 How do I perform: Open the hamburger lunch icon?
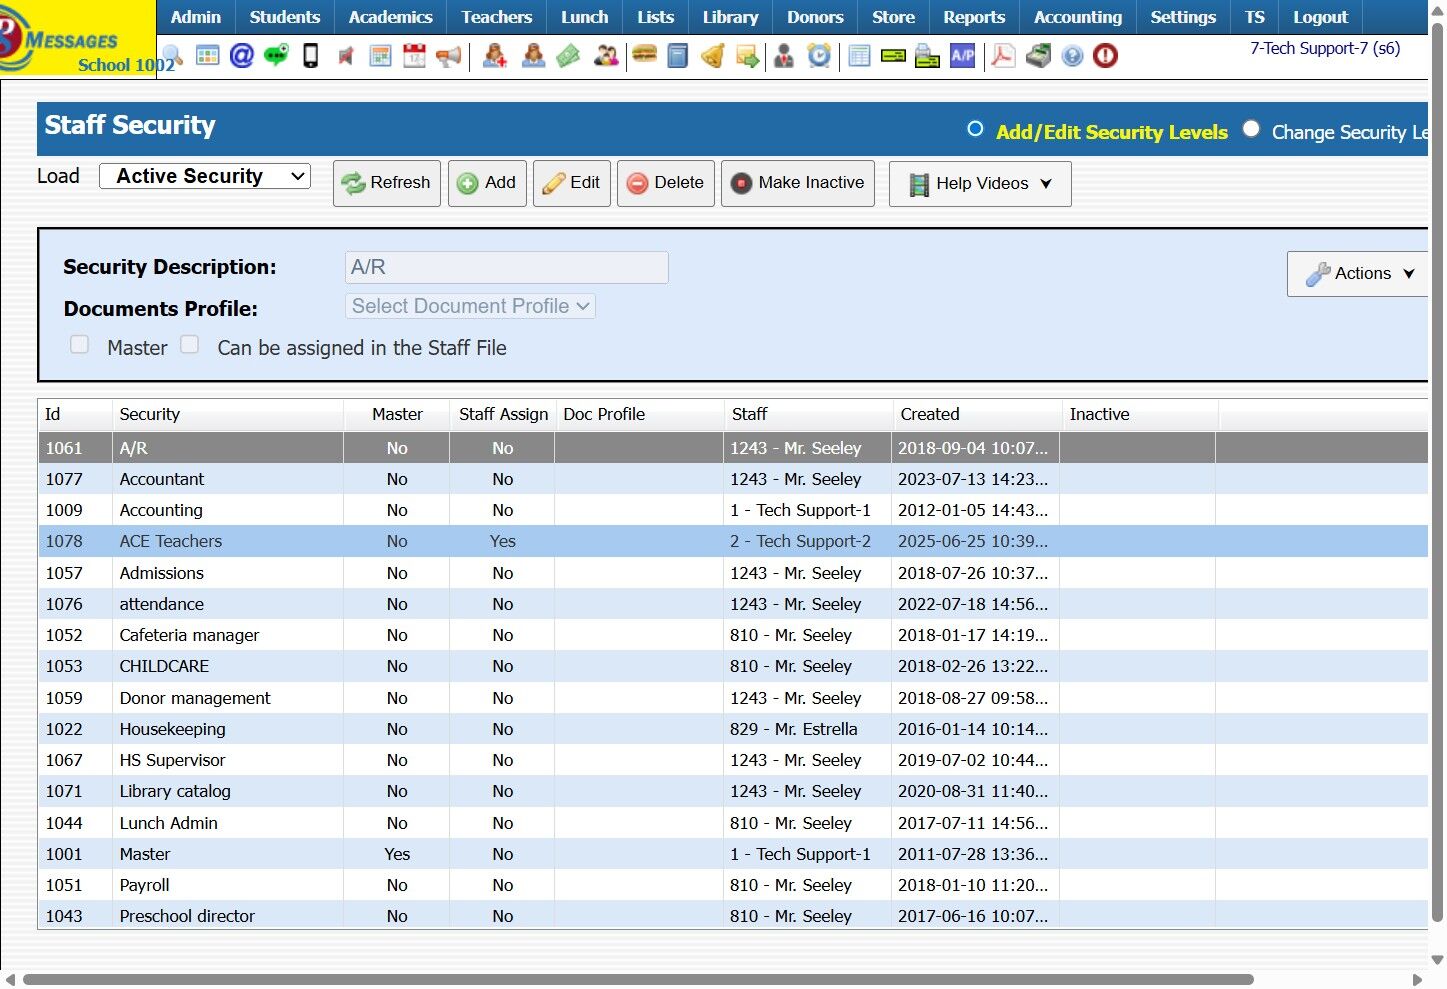point(645,56)
